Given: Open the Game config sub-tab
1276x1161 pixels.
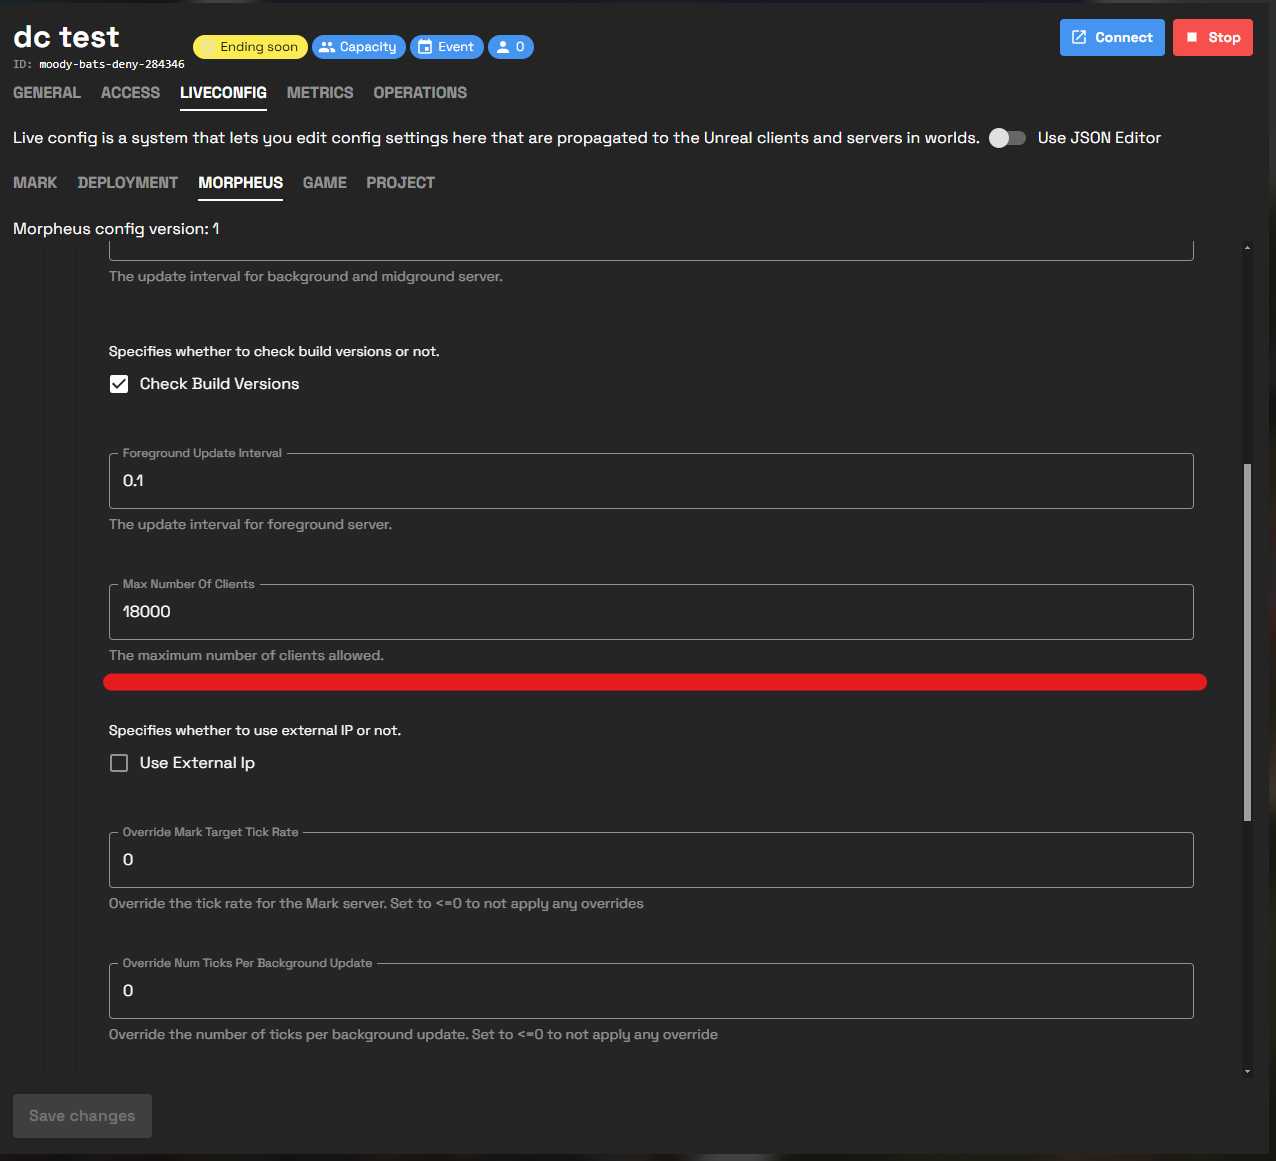Looking at the screenshot, I should (x=325, y=183).
